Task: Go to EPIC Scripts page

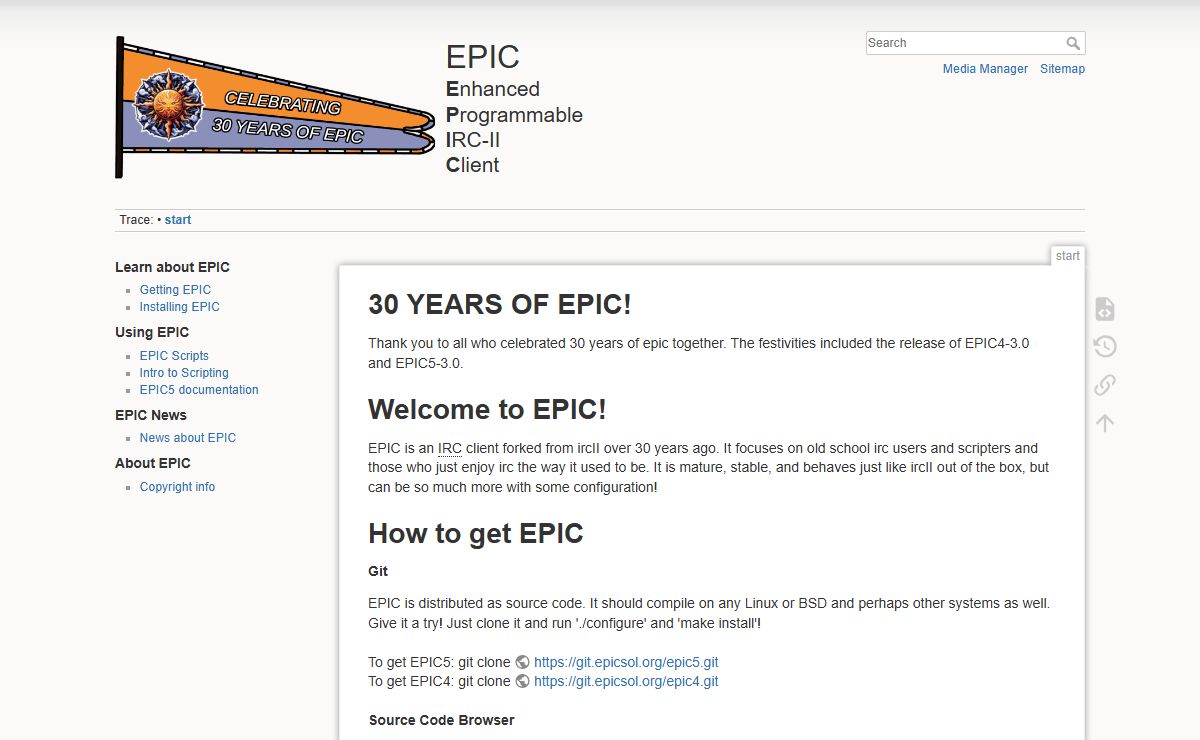Action: pos(174,356)
